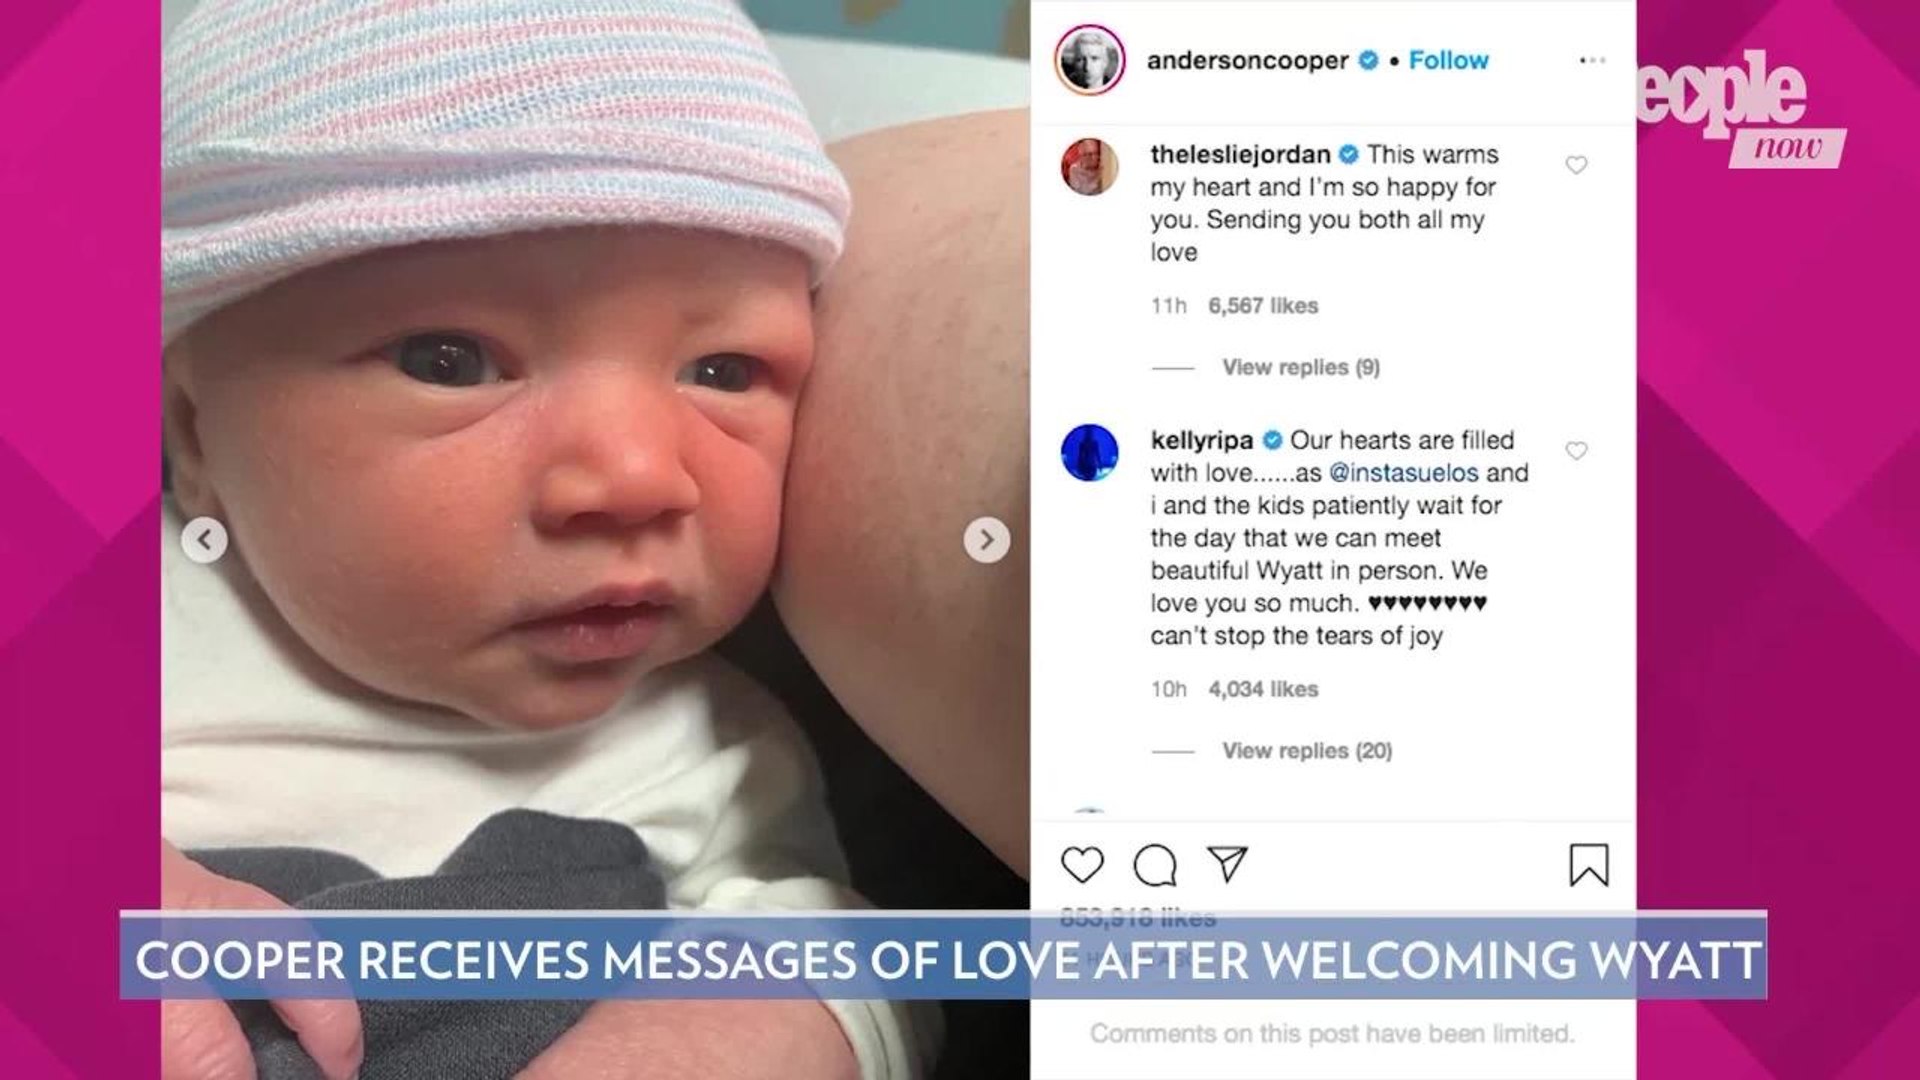The width and height of the screenshot is (1920, 1080).
Task: Open the @instasuelos mention
Action: 1403,473
